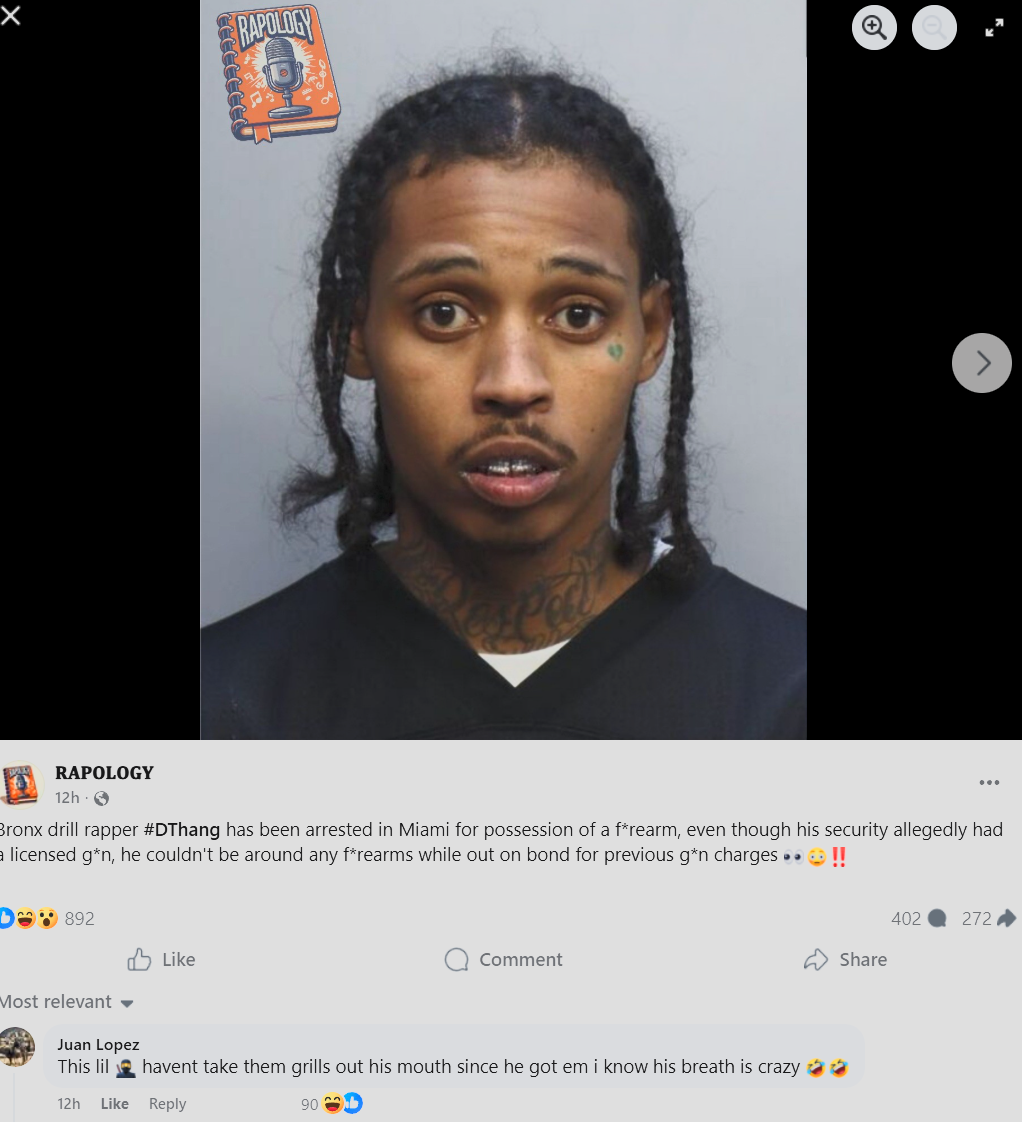View reactions on Juan Lopez's comment

[x=331, y=1103]
